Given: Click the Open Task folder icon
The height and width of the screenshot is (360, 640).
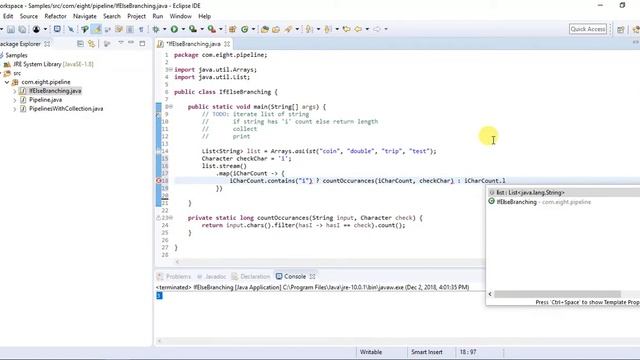Looking at the screenshot, I should tap(276, 29).
